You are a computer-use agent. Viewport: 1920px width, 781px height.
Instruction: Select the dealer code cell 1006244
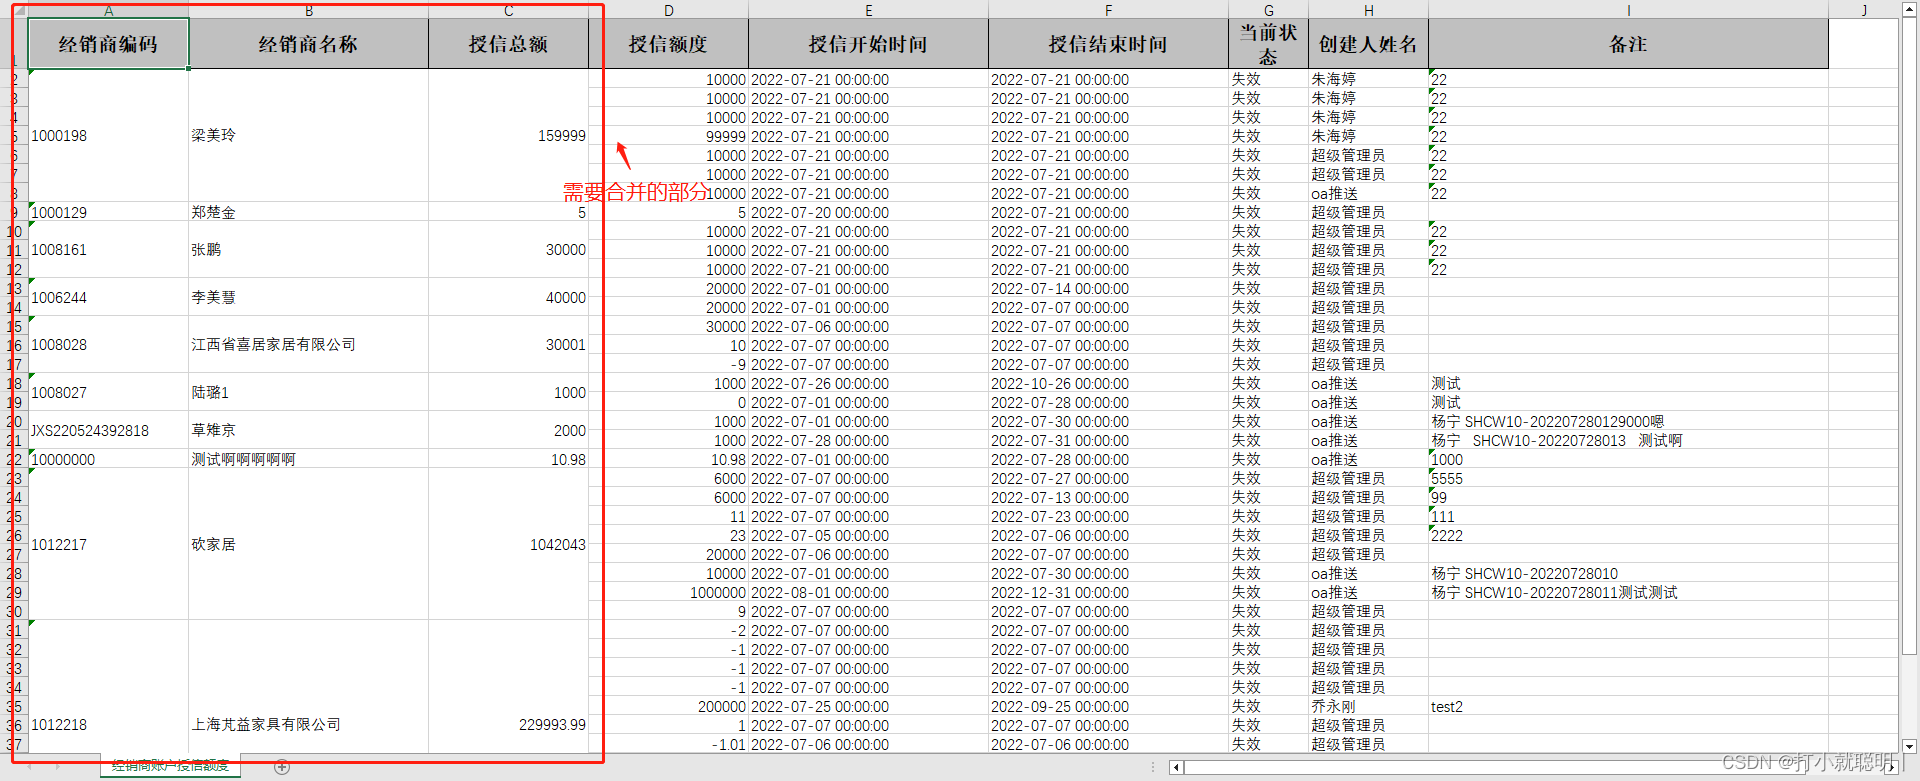point(108,298)
